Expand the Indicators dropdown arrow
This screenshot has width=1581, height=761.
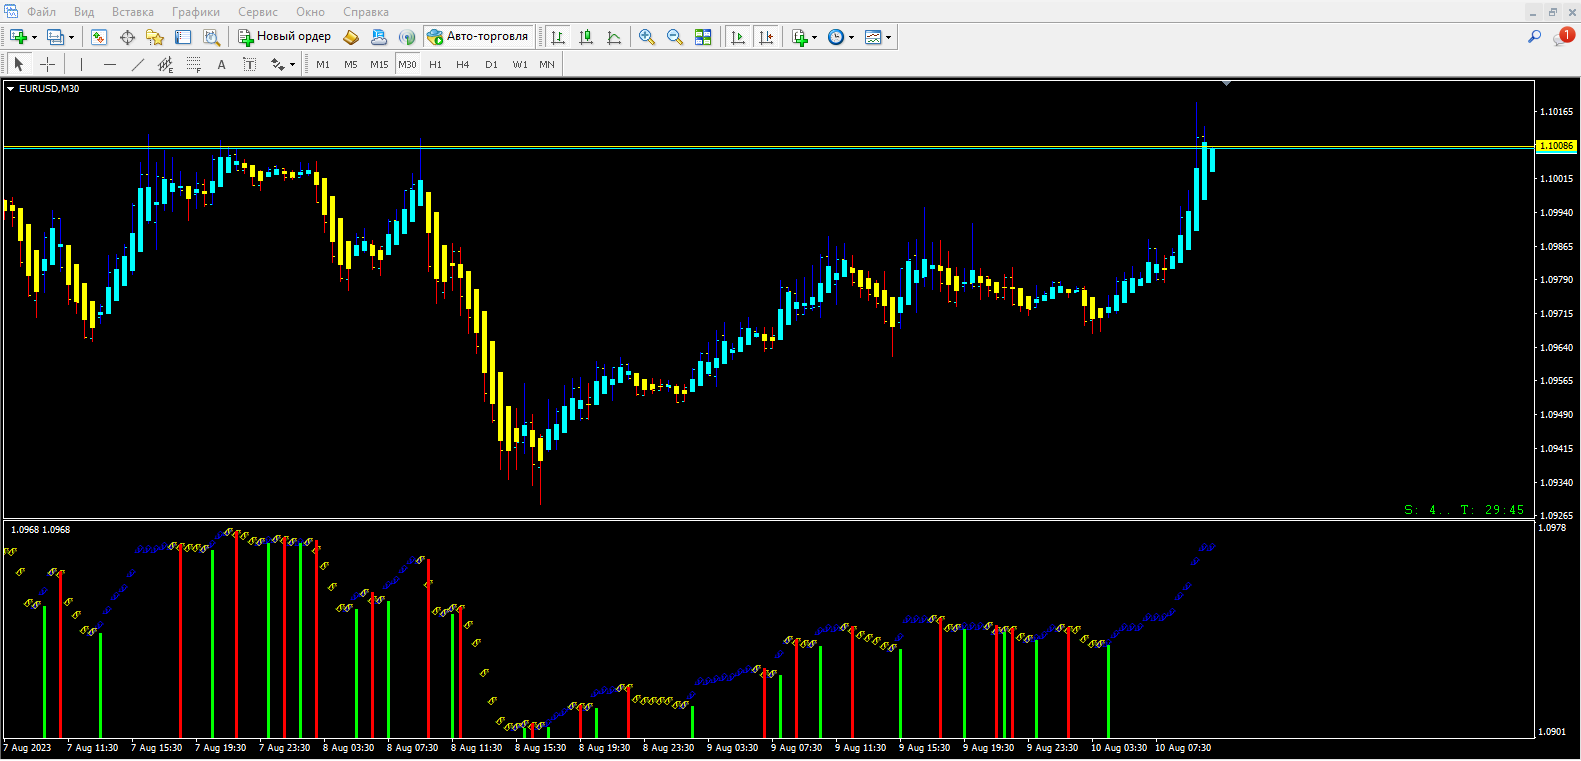(x=815, y=37)
